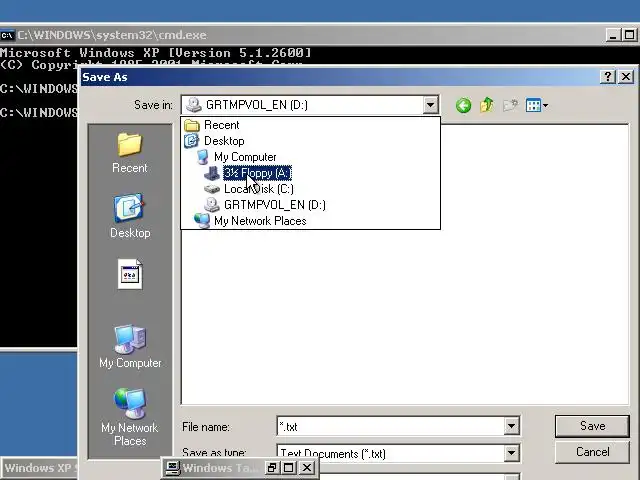
Task: Click the Help question mark button
Action: click(608, 77)
